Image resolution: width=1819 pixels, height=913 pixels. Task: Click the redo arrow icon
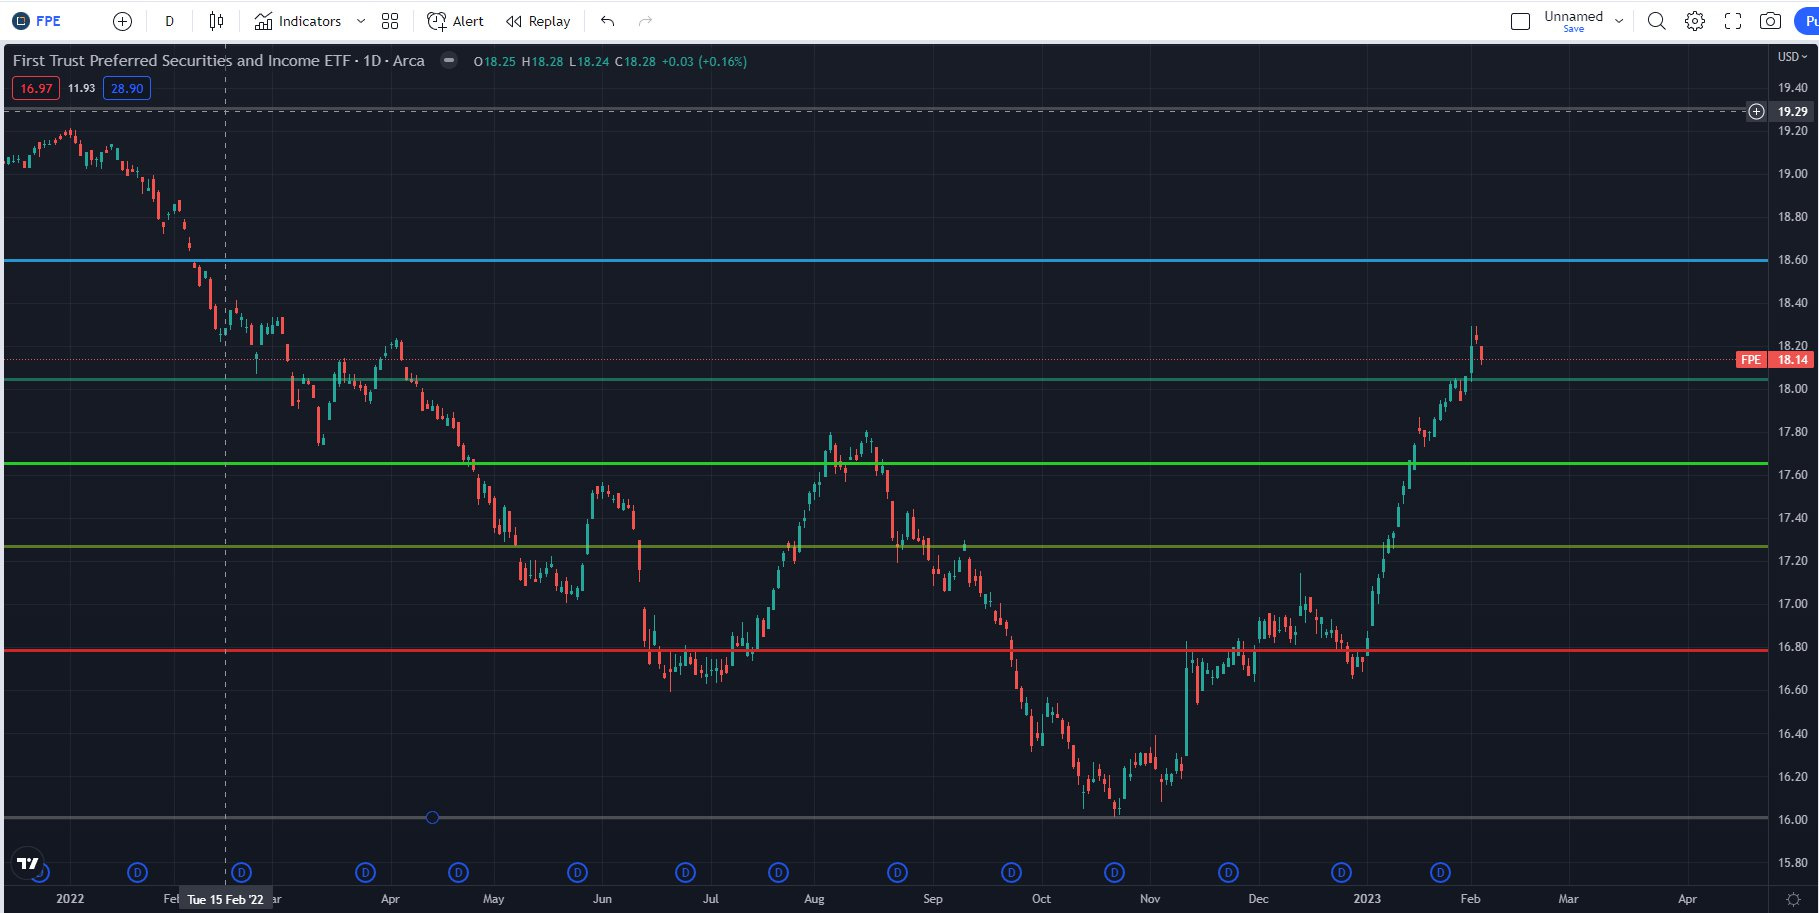pyautogui.click(x=645, y=21)
